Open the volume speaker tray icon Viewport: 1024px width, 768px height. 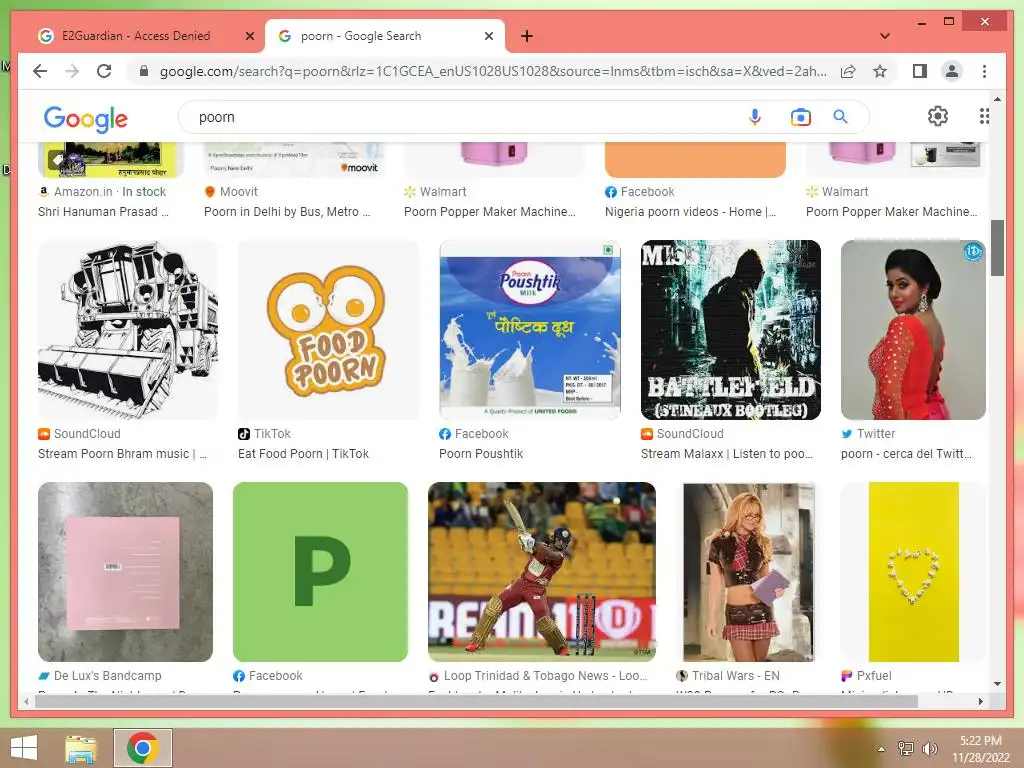coord(929,749)
